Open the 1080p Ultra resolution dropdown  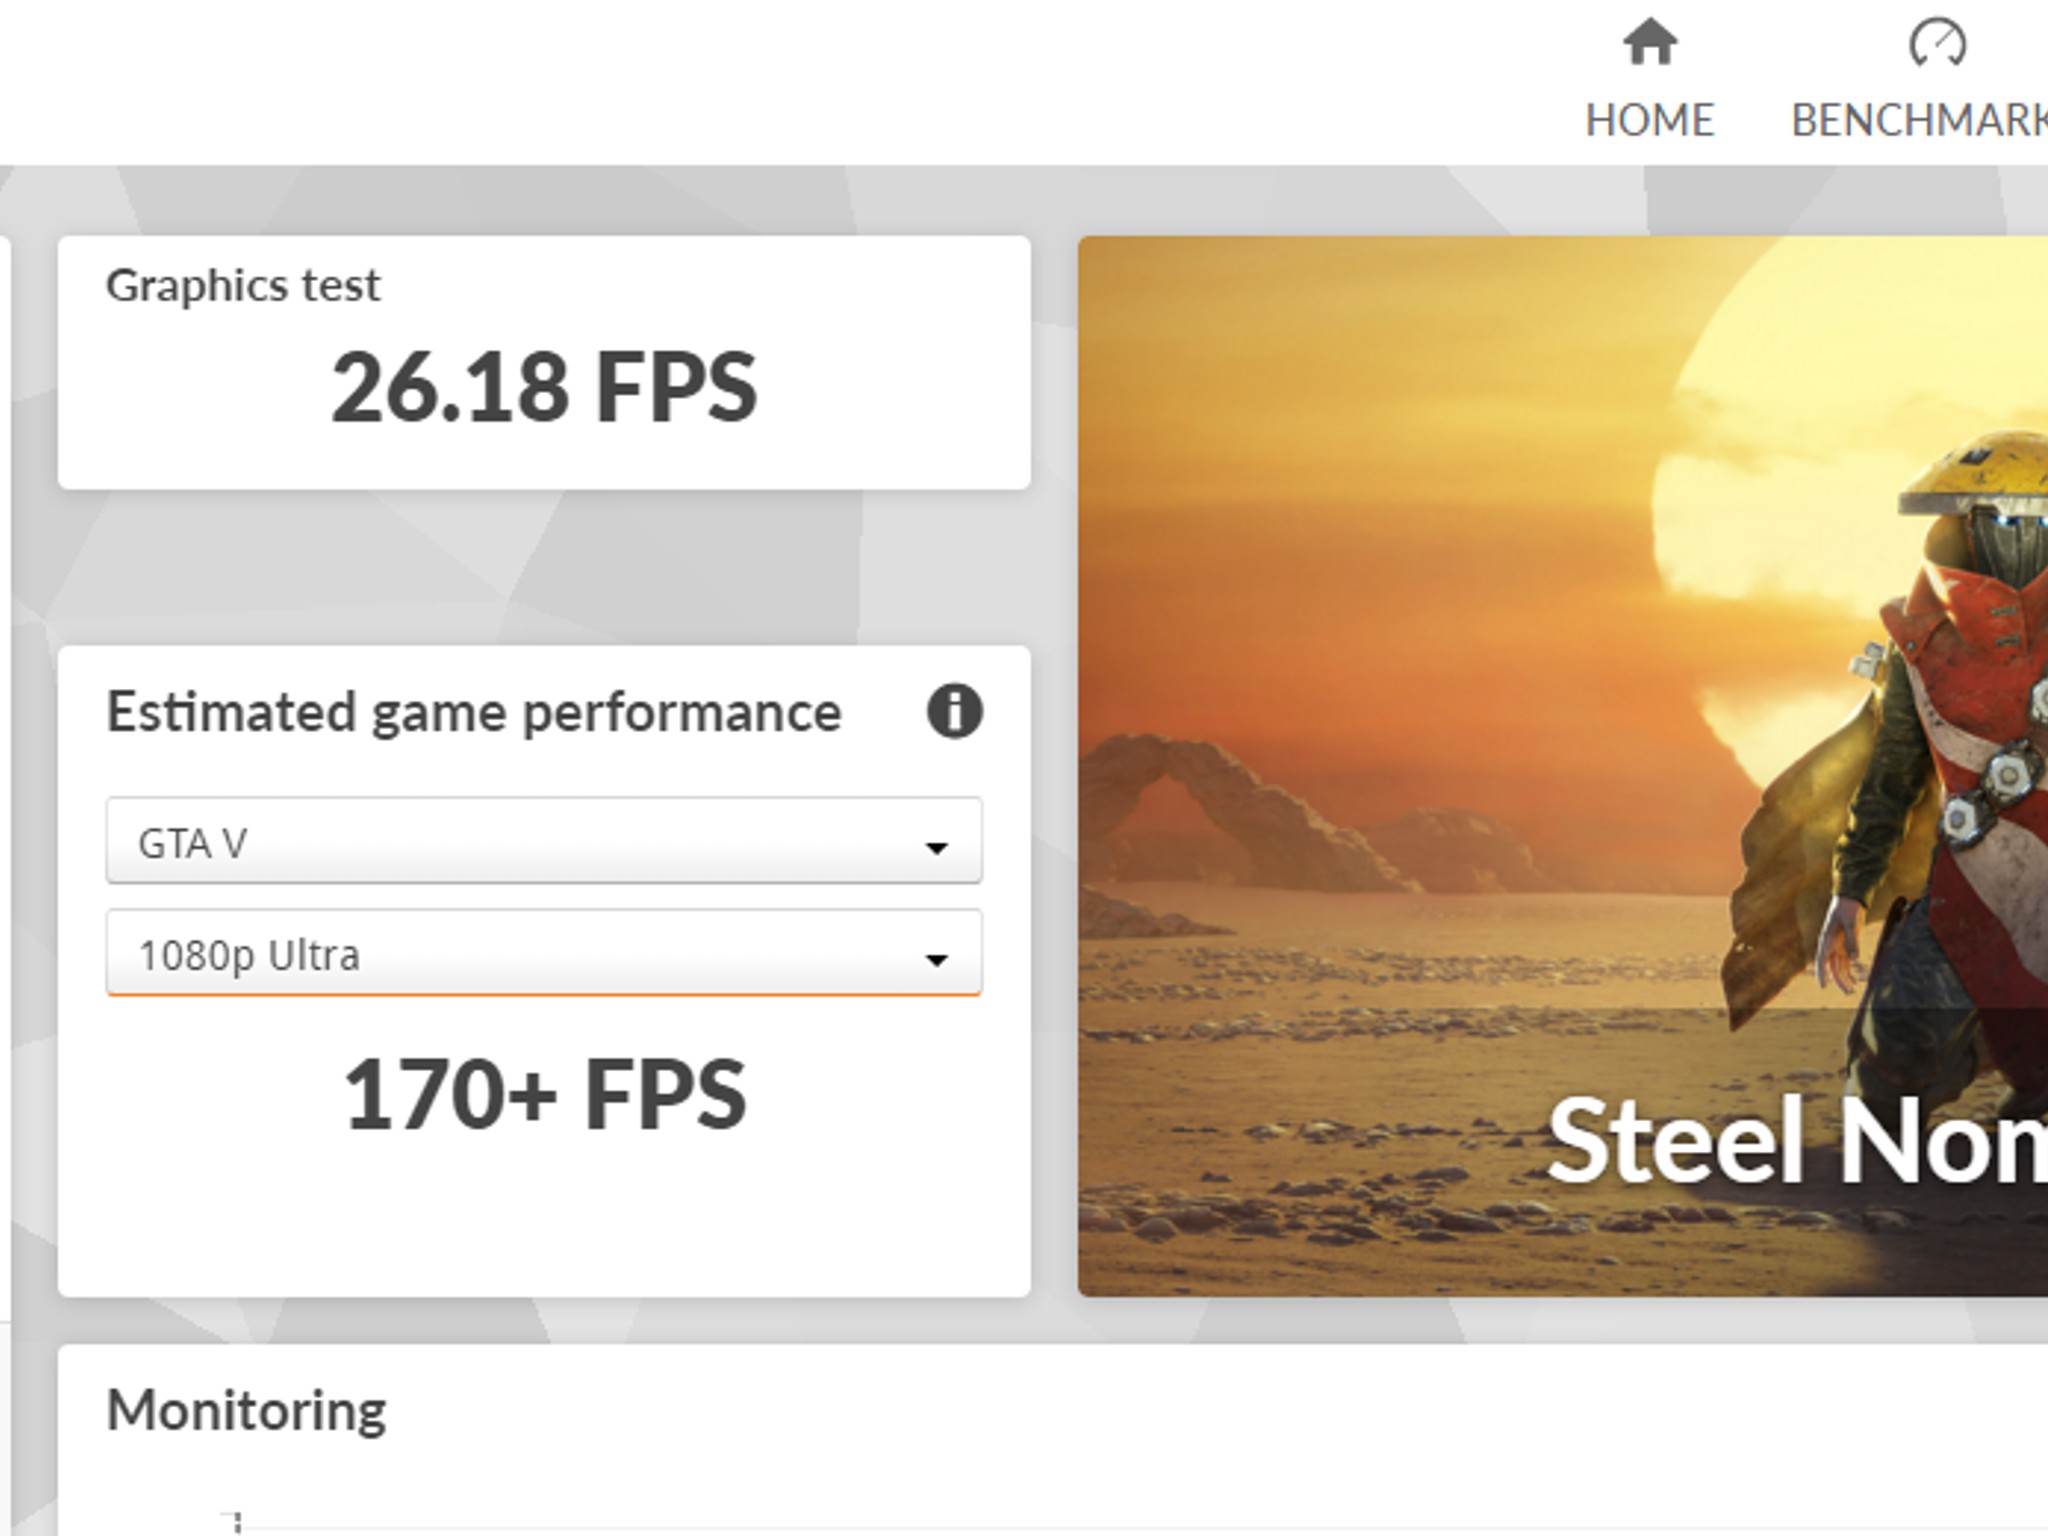click(544, 953)
